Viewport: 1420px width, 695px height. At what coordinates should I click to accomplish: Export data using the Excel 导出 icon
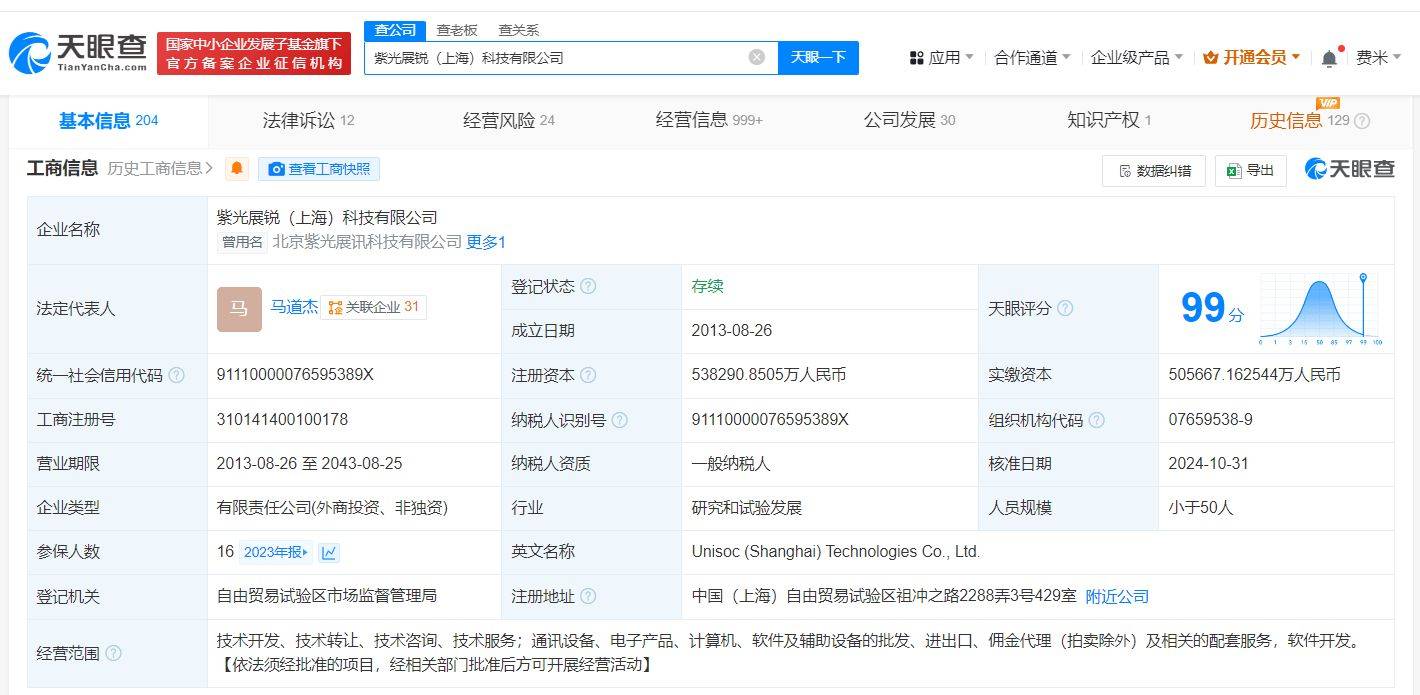click(x=1234, y=171)
